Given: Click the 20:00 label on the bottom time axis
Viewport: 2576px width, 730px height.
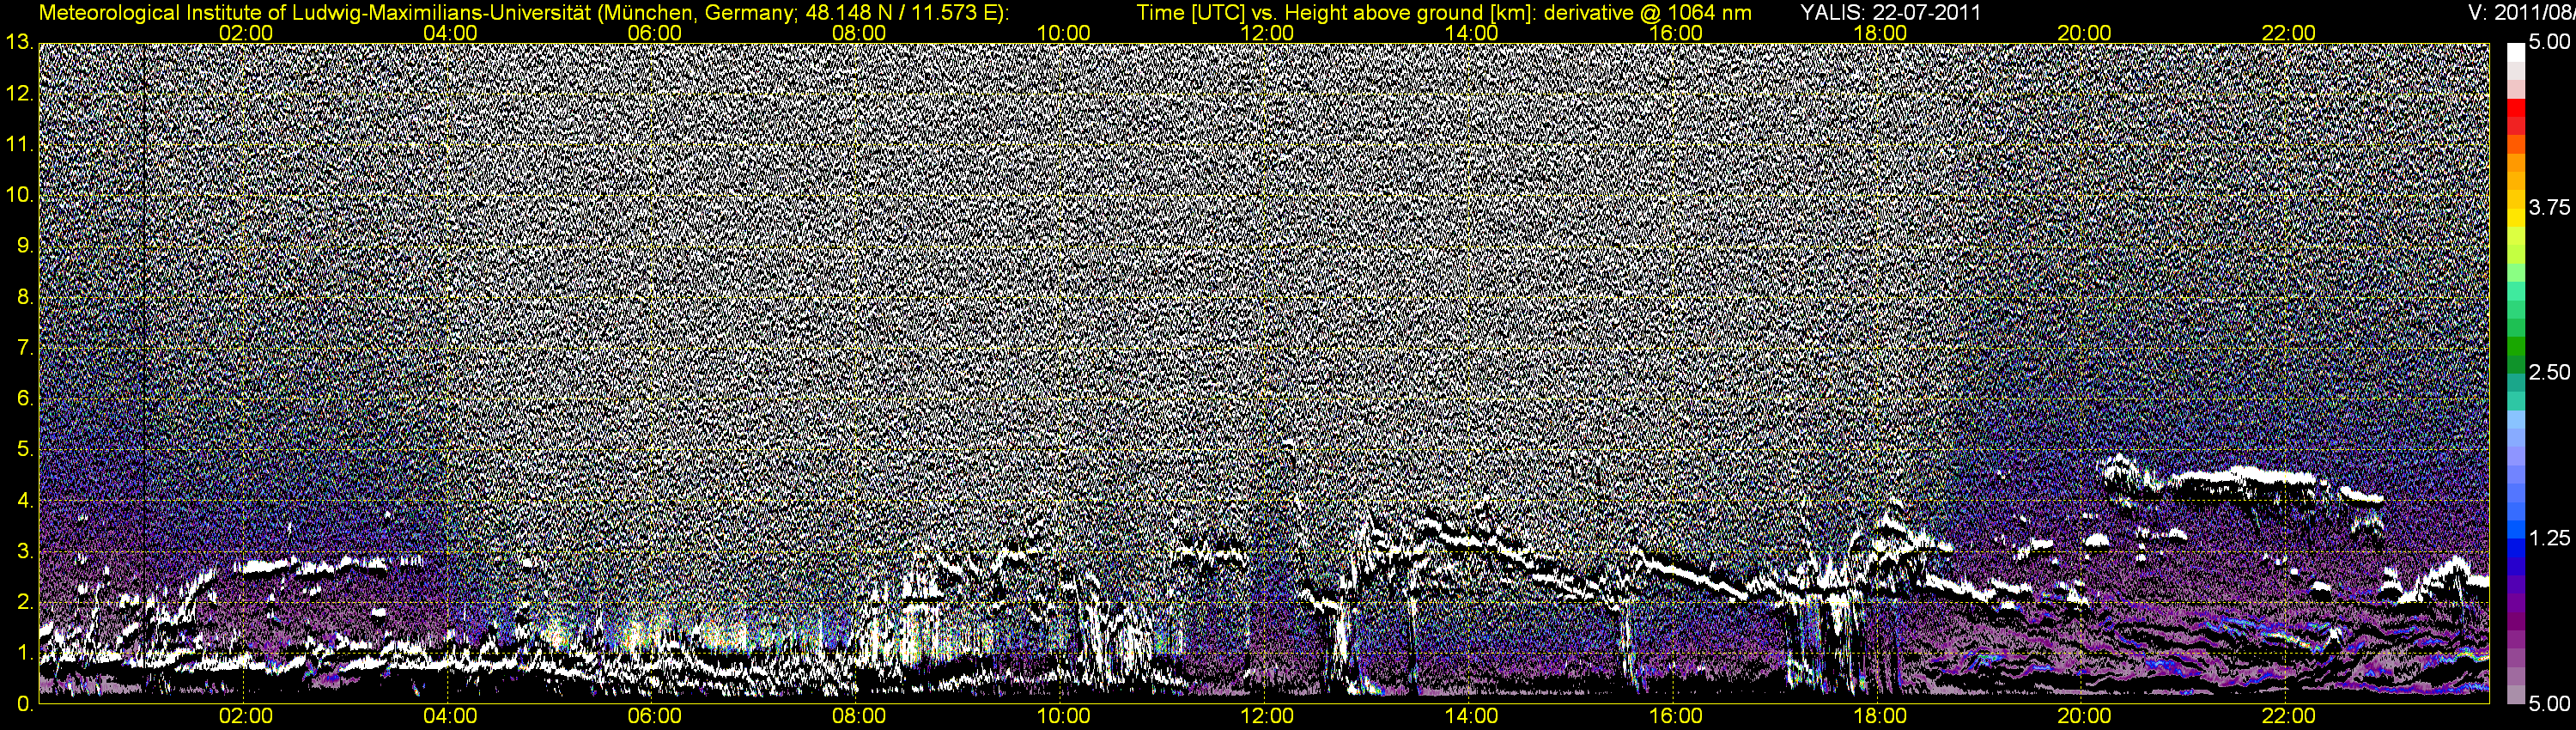Looking at the screenshot, I should pos(2084,717).
